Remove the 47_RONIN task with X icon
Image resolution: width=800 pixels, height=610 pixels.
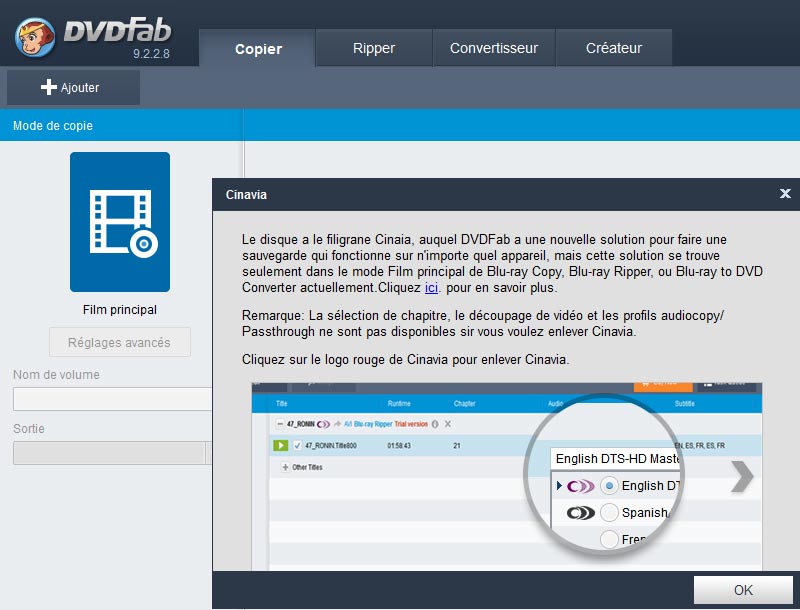click(x=447, y=424)
